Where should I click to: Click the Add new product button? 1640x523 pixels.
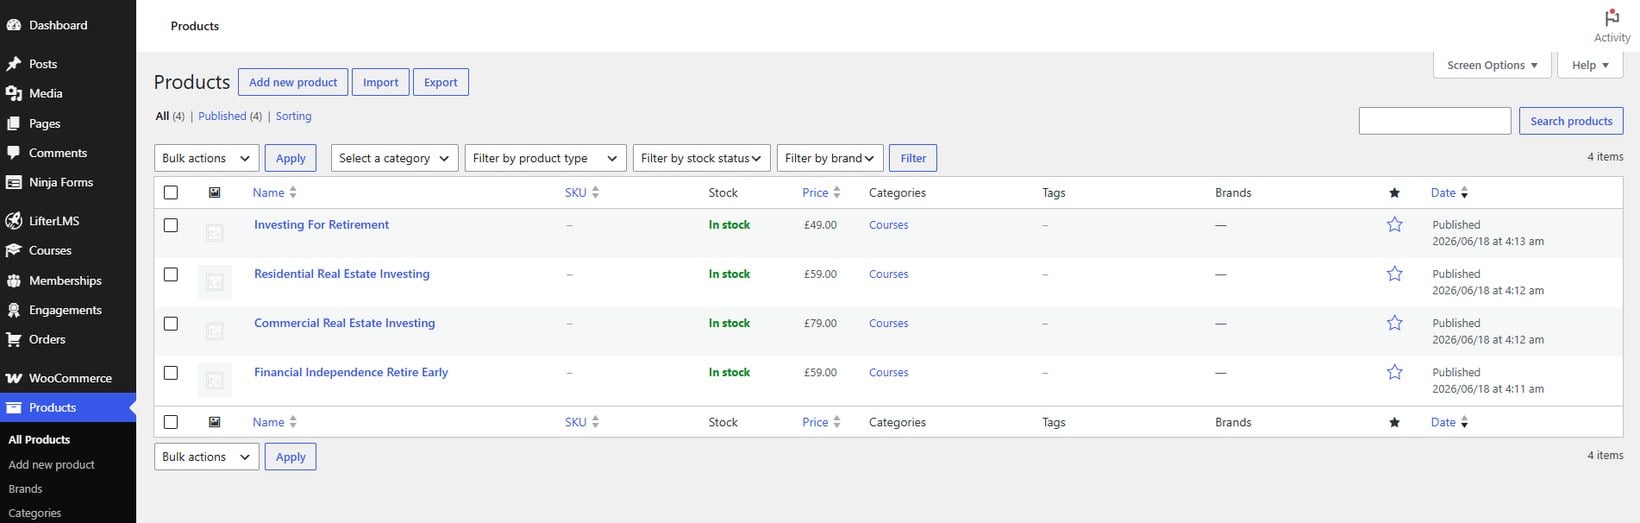(x=293, y=82)
